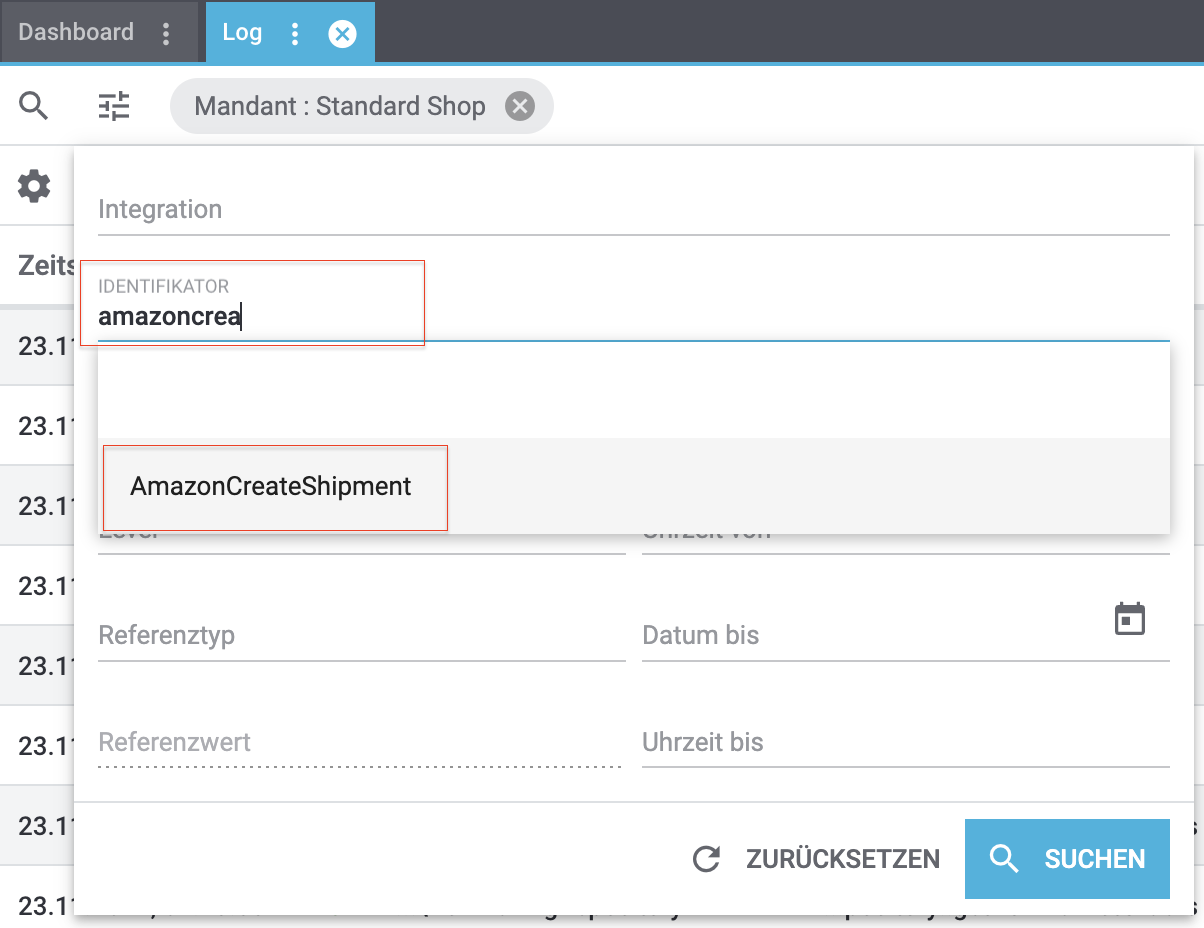Expand the Referenztyp dropdown
This screenshot has width=1204, height=928.
360,636
